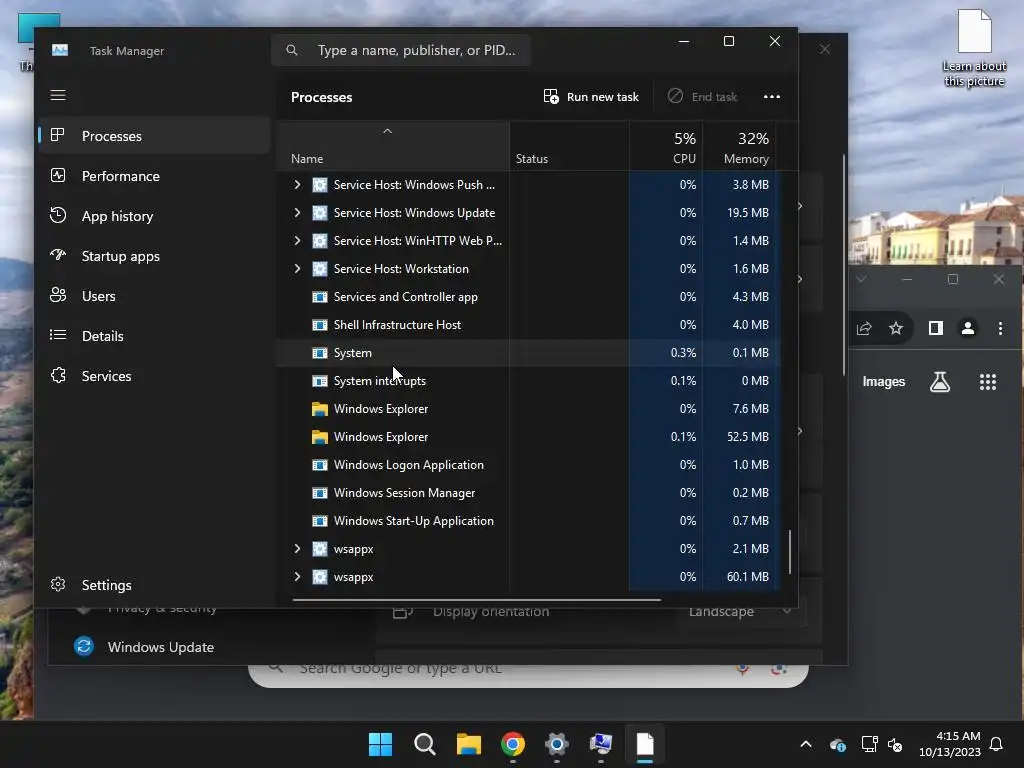The image size is (1024, 768).
Task: Open File Explorer from taskbar
Action: [x=469, y=744]
